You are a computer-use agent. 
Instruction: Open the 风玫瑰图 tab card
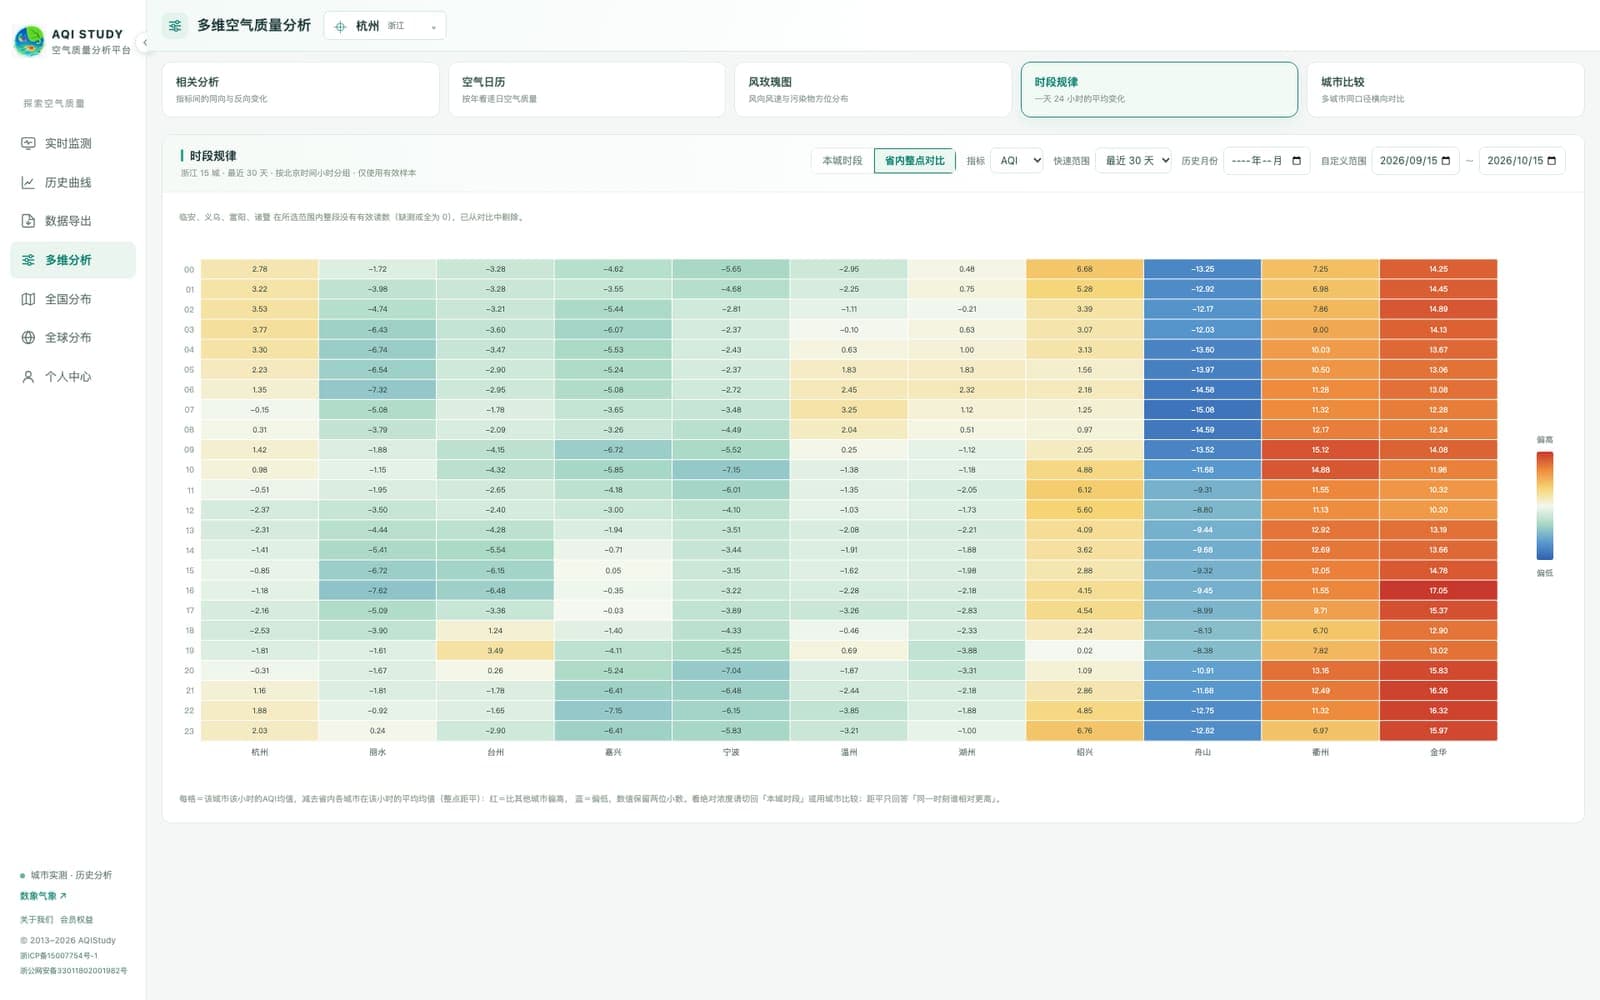point(873,90)
